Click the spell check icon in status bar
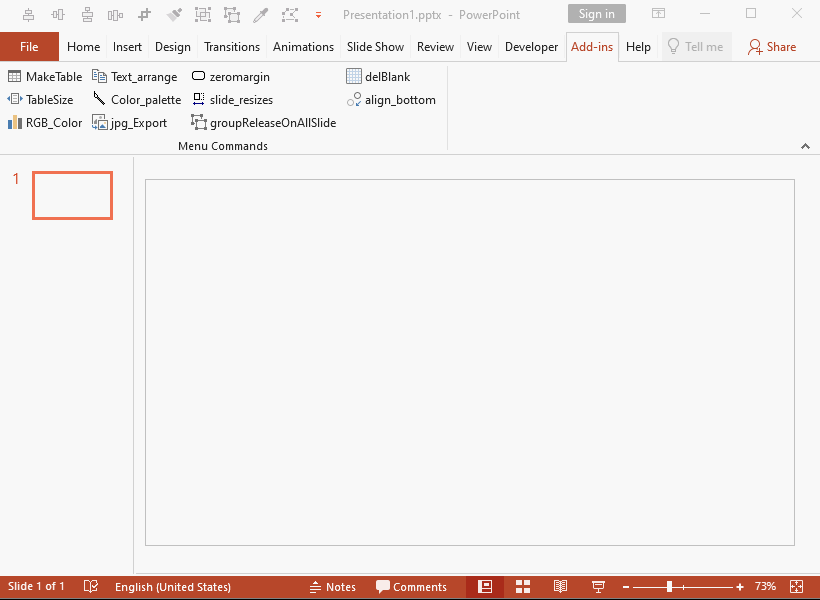The height and width of the screenshot is (600, 820). [91, 586]
